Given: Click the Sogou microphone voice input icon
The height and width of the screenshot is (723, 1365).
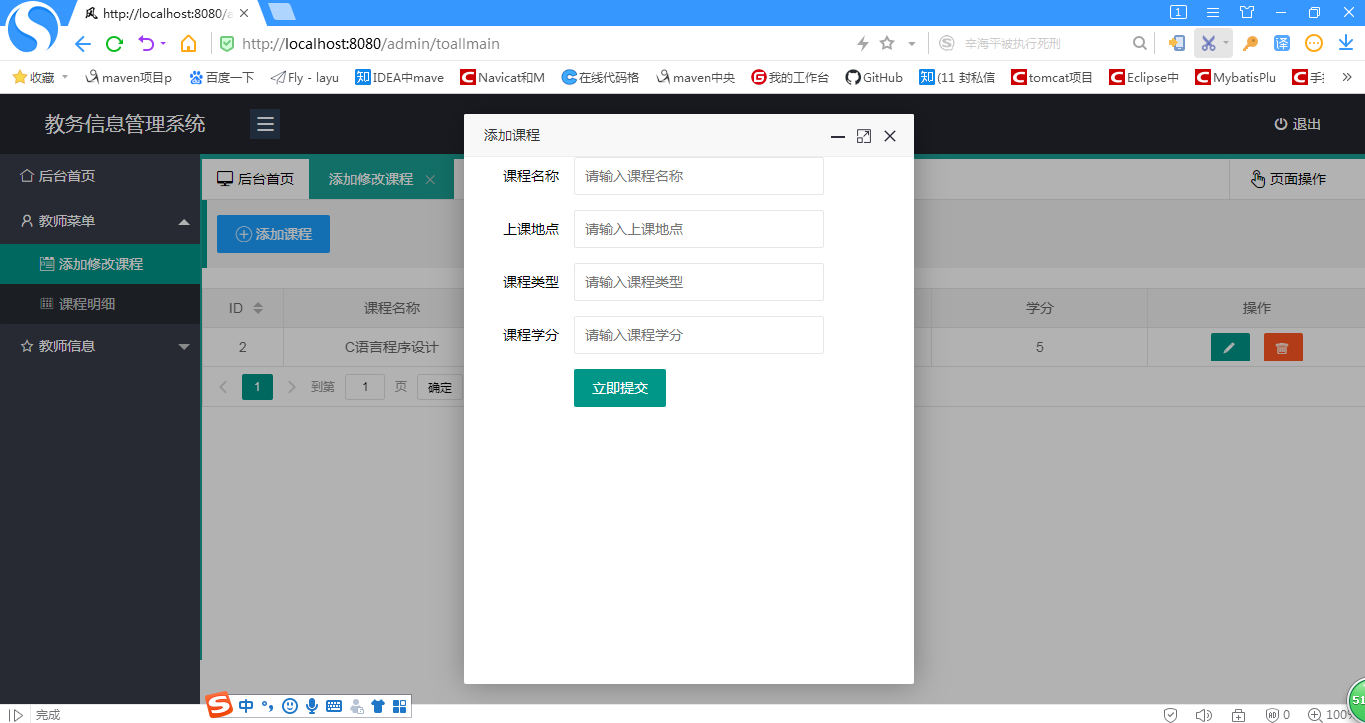Looking at the screenshot, I should [x=312, y=706].
